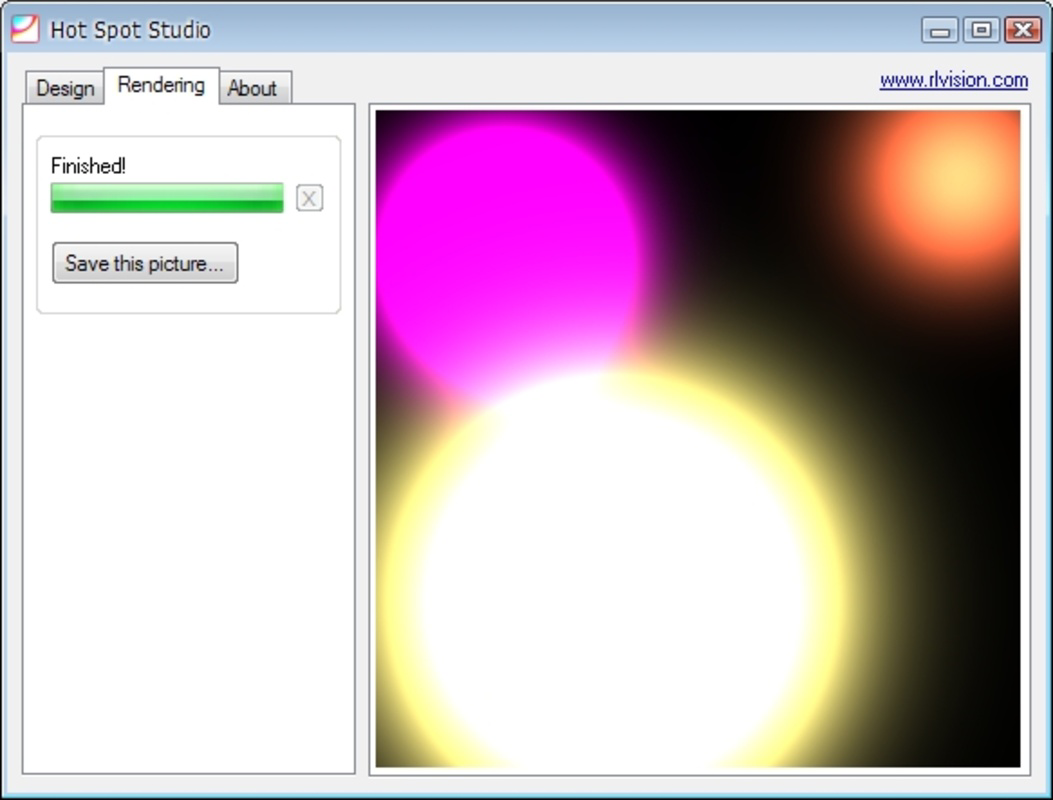Click the green rendering progress bar
1053x800 pixels.
point(168,198)
